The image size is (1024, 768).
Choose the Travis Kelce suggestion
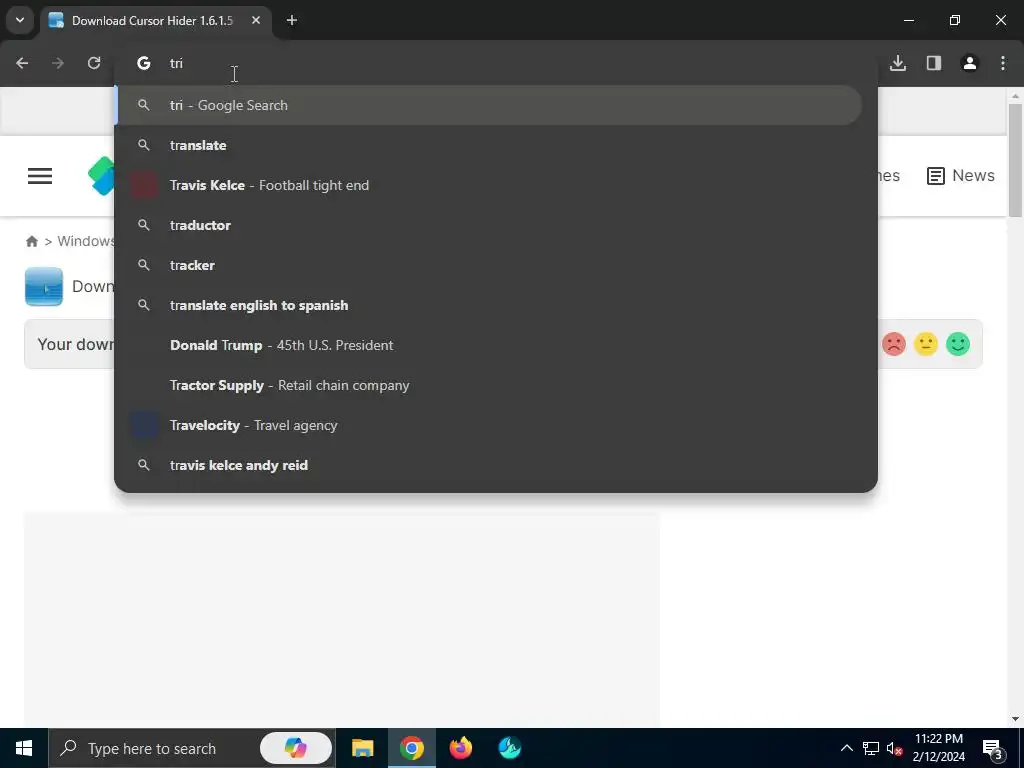488,185
